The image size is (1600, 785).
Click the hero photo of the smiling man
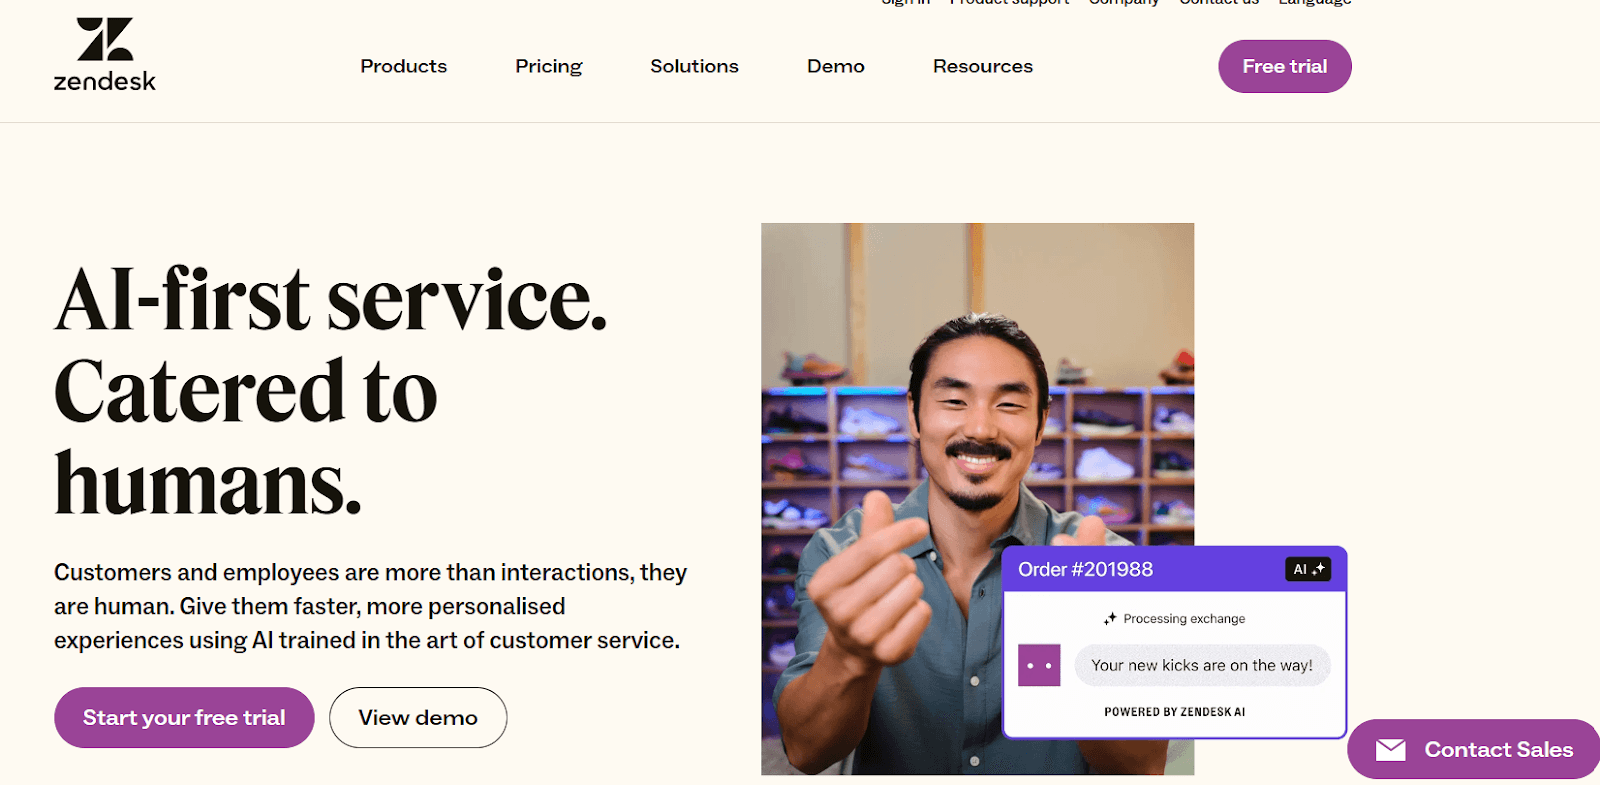click(978, 499)
